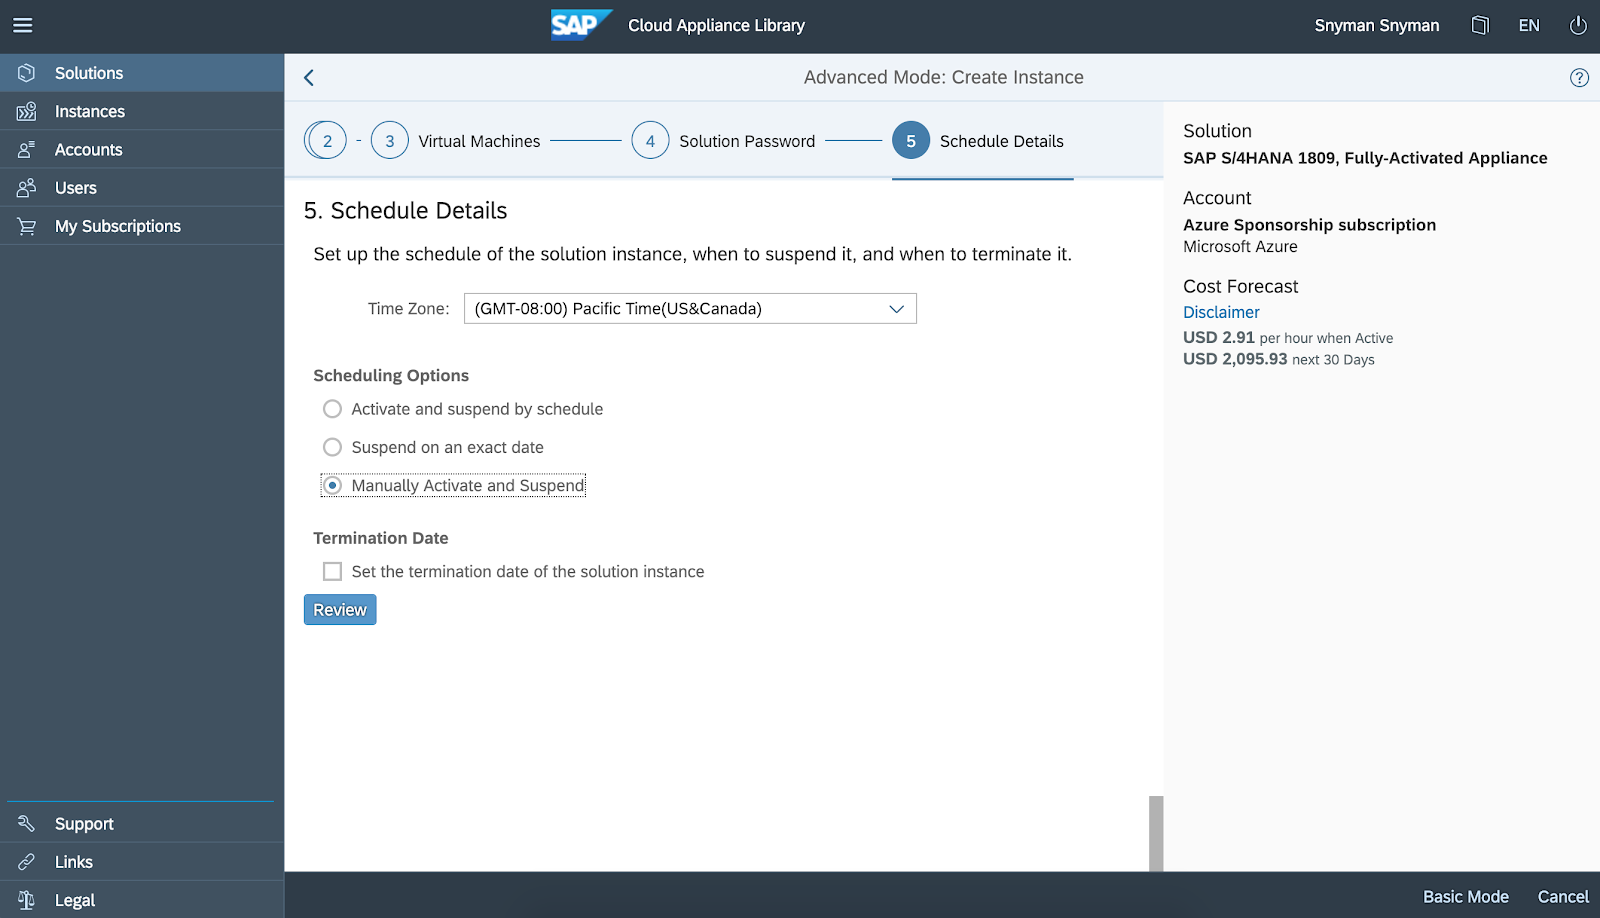1600x918 pixels.
Task: Click the Review button
Action: [x=340, y=610]
